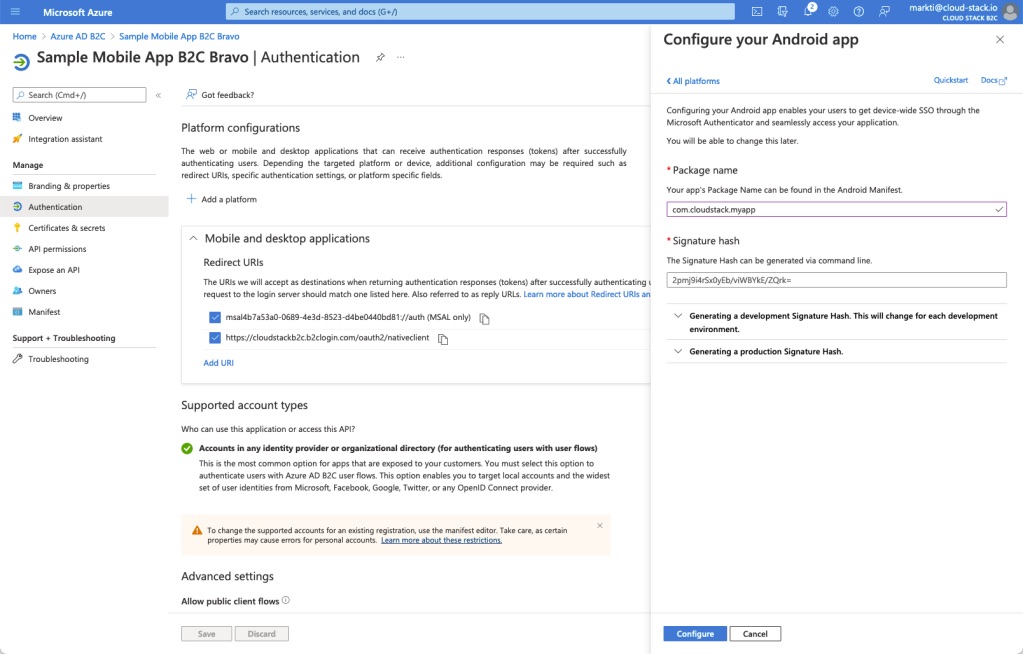Screen dimensions: 1023x654
Task: Click the Save button
Action: (206, 634)
